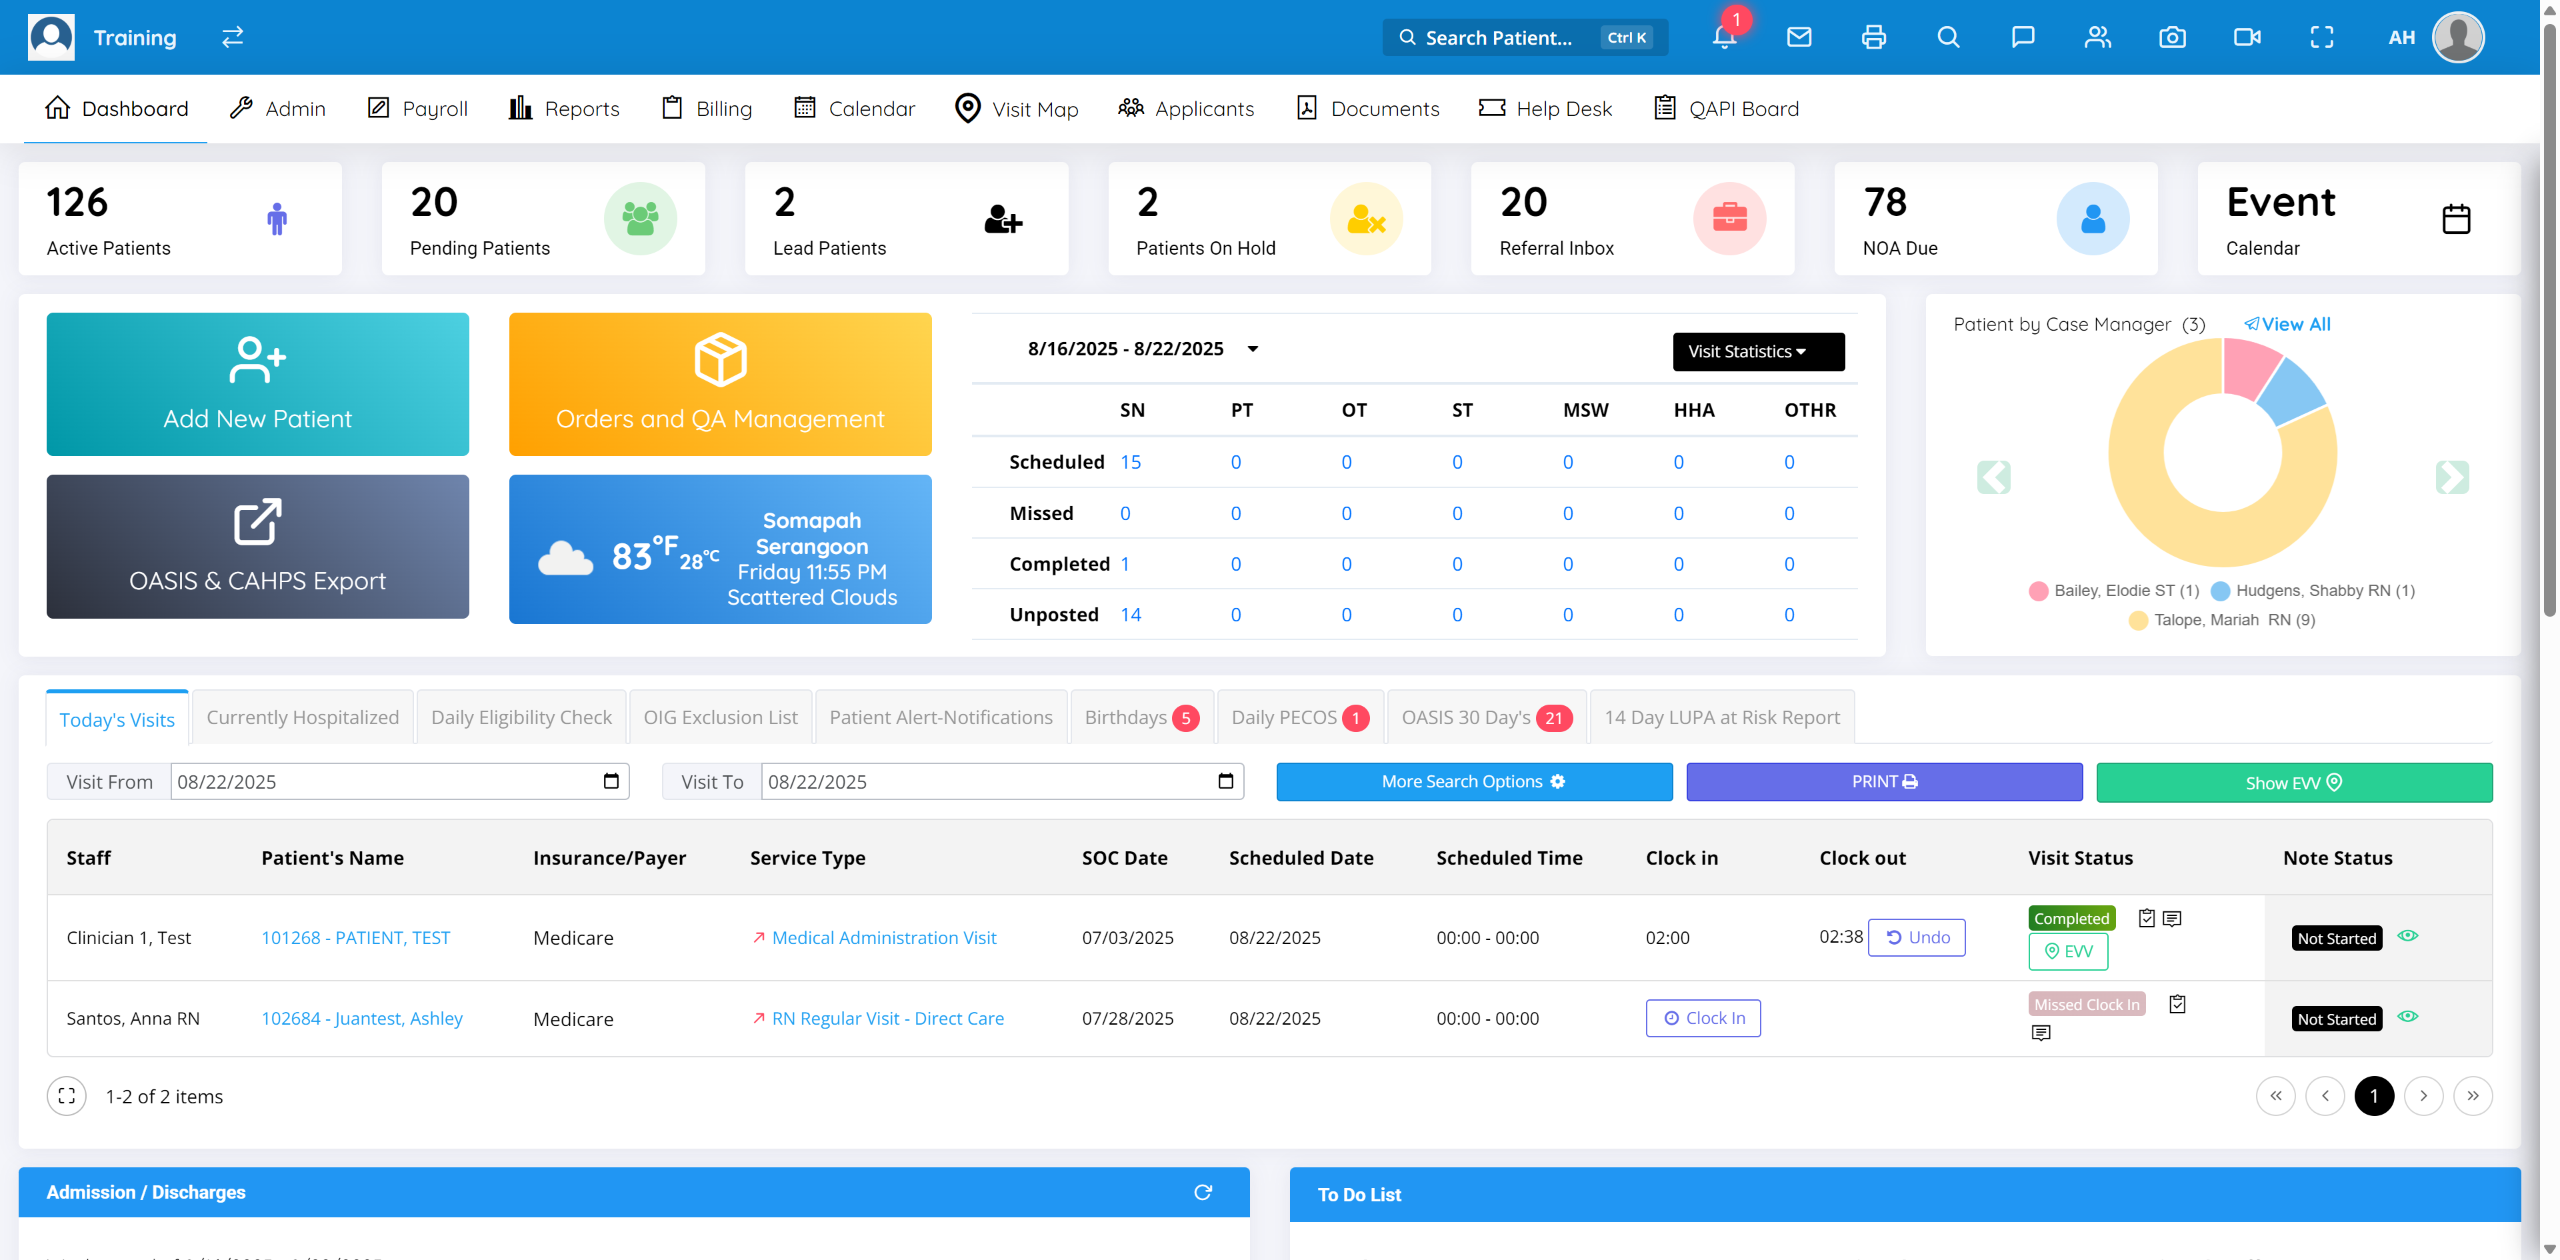The height and width of the screenshot is (1260, 2560).
Task: Open the Visit From date picker
Action: [611, 781]
